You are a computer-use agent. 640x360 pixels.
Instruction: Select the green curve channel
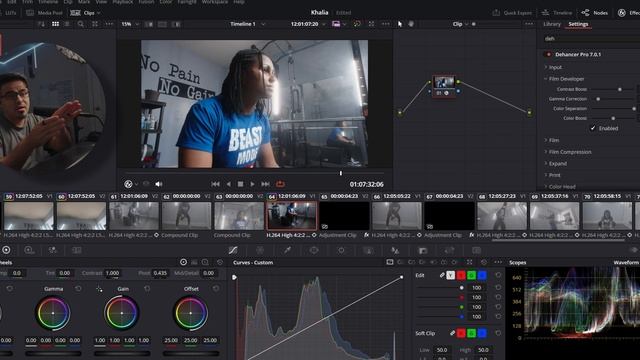(x=471, y=276)
